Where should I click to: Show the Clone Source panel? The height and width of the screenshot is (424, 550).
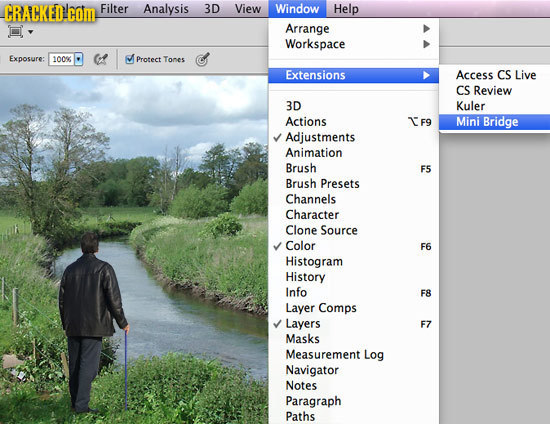(354, 230)
